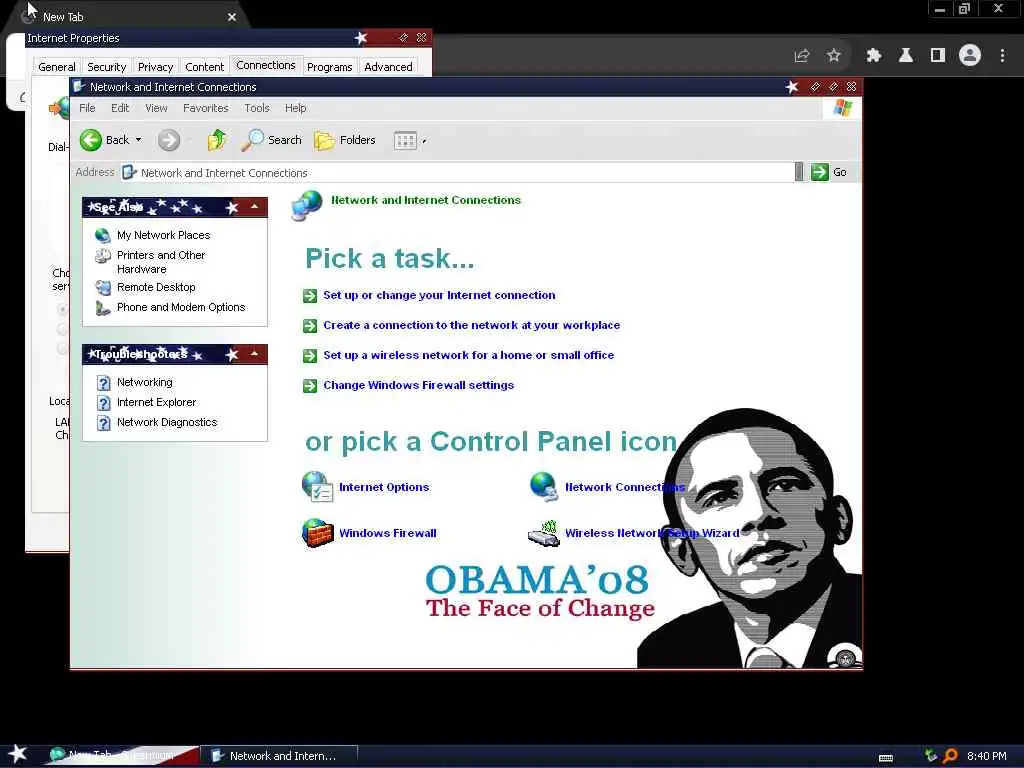
Task: Click the Chrome profile avatar icon
Action: tap(970, 56)
